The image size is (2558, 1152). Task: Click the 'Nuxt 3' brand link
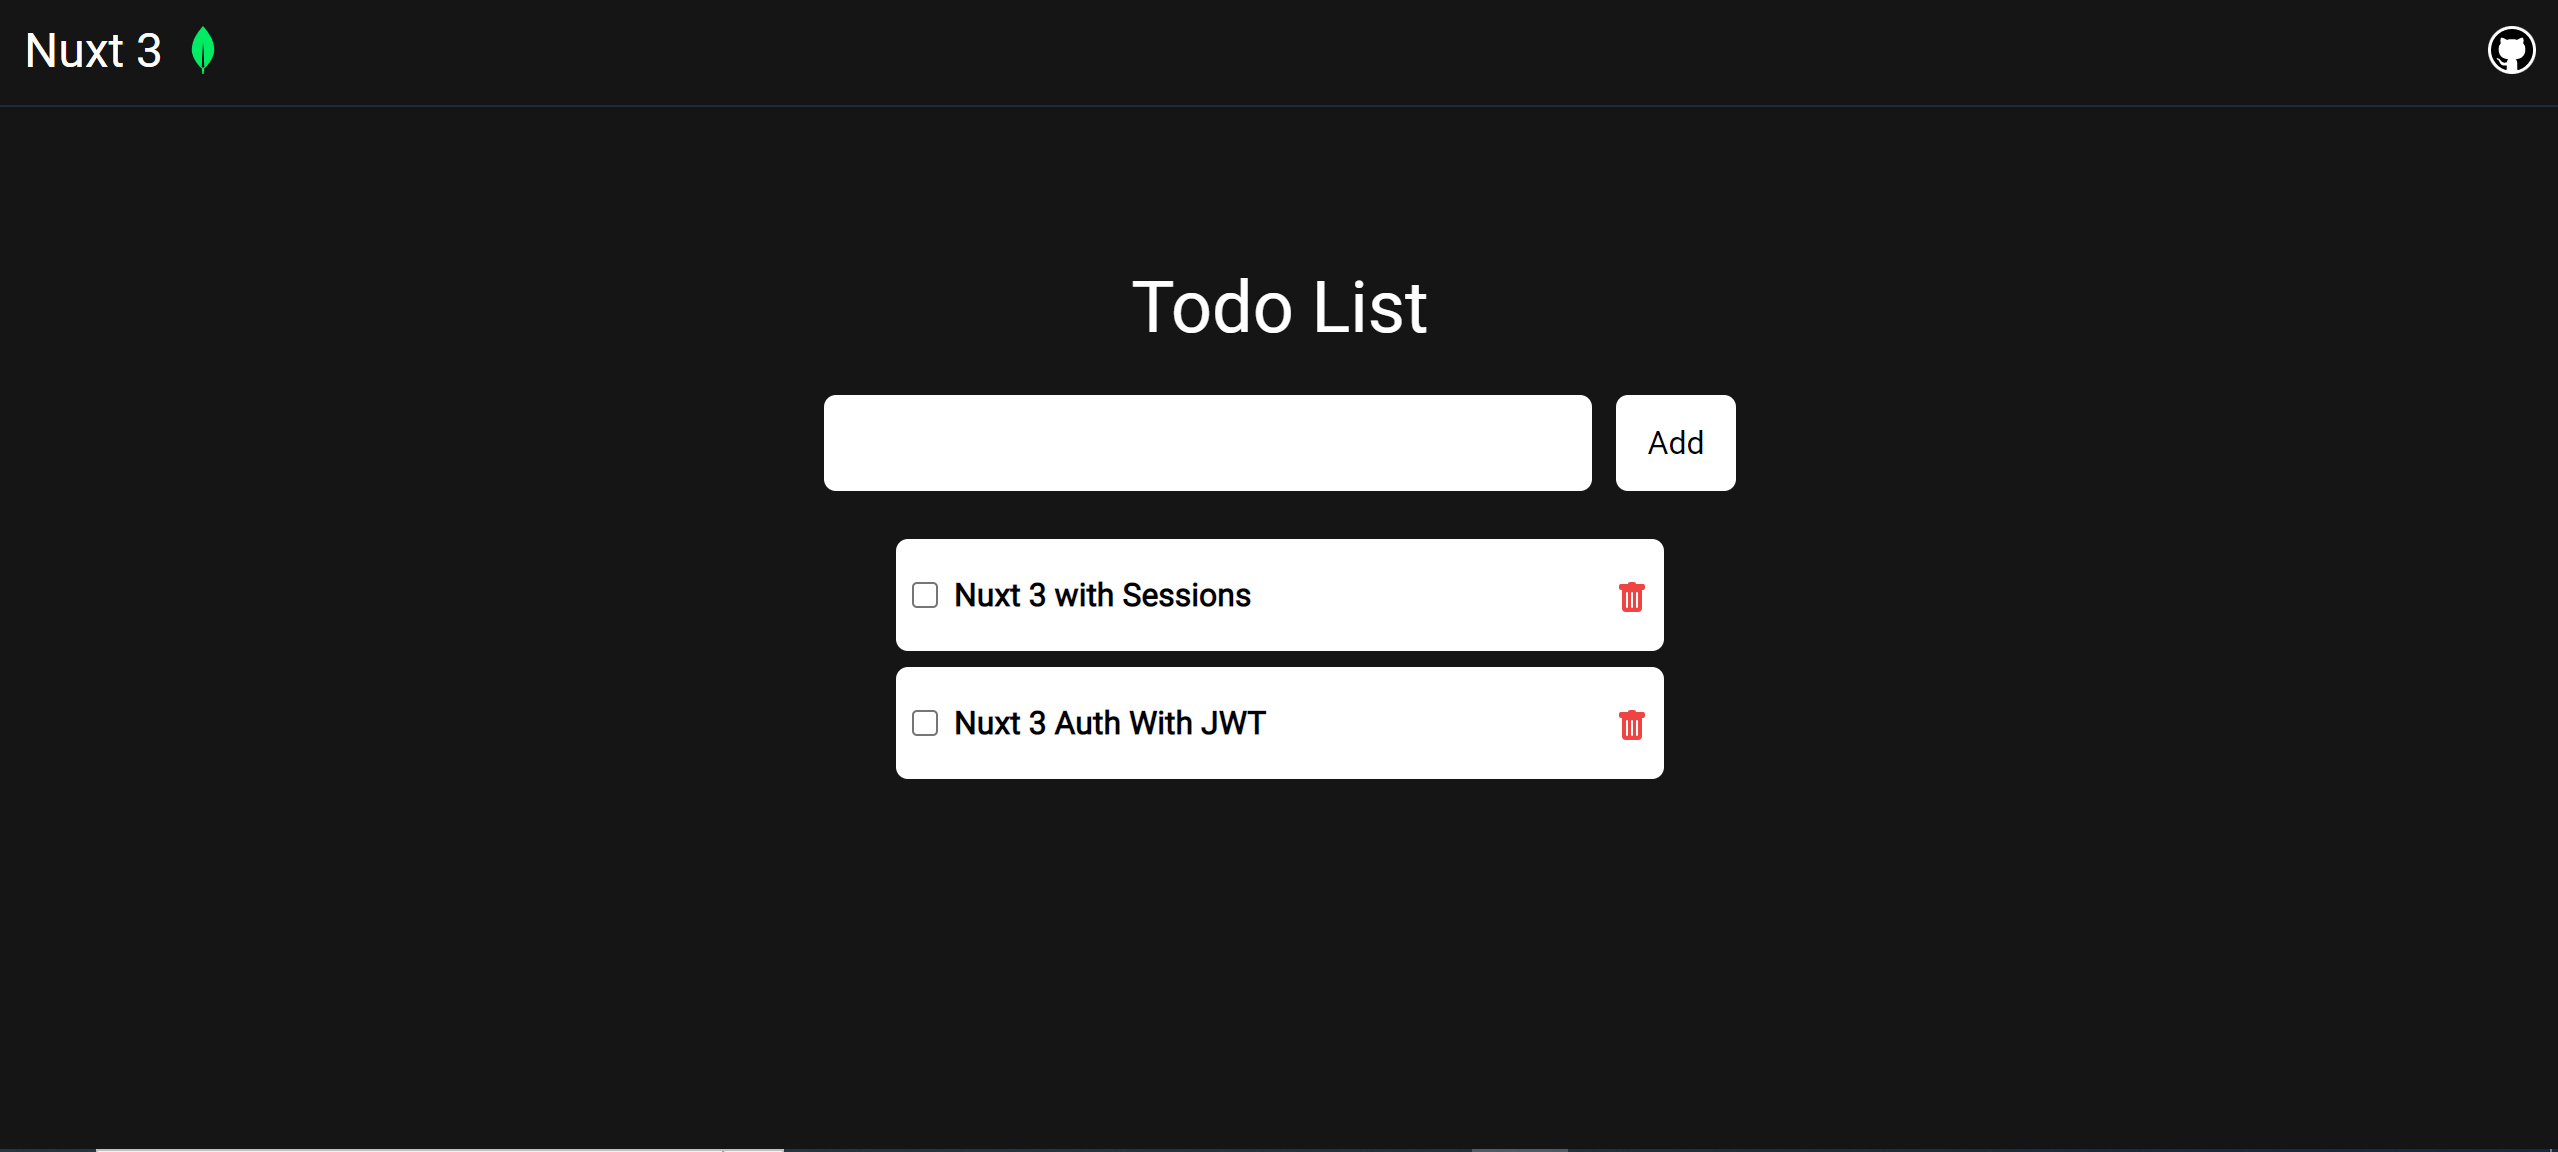tap(93, 49)
